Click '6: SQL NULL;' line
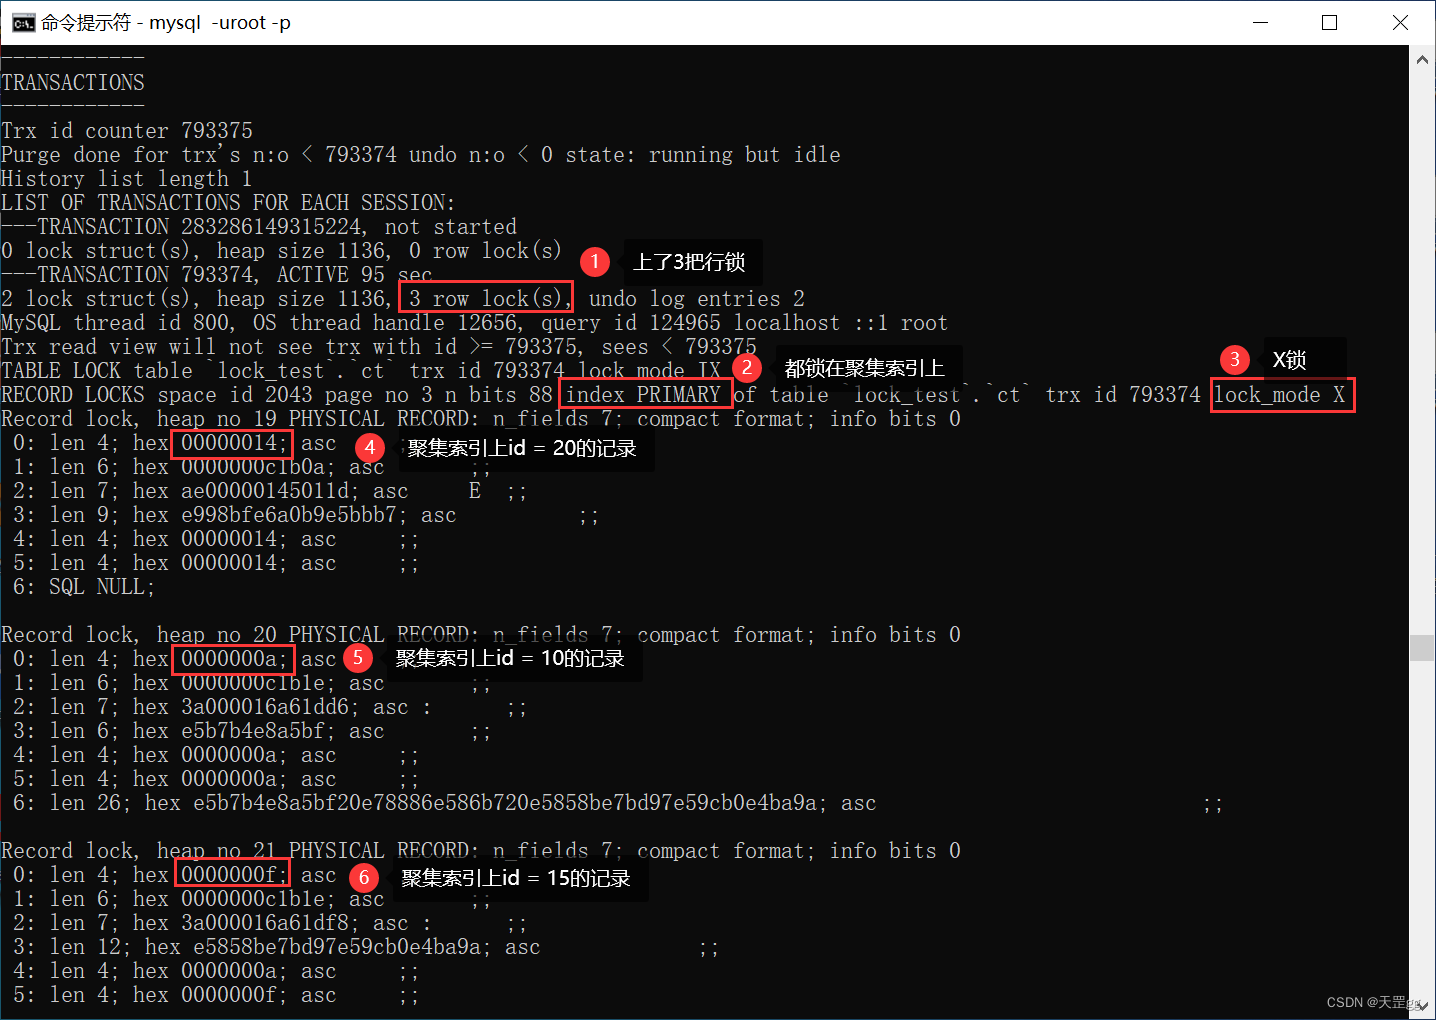This screenshot has height=1020, width=1436. coord(84,587)
